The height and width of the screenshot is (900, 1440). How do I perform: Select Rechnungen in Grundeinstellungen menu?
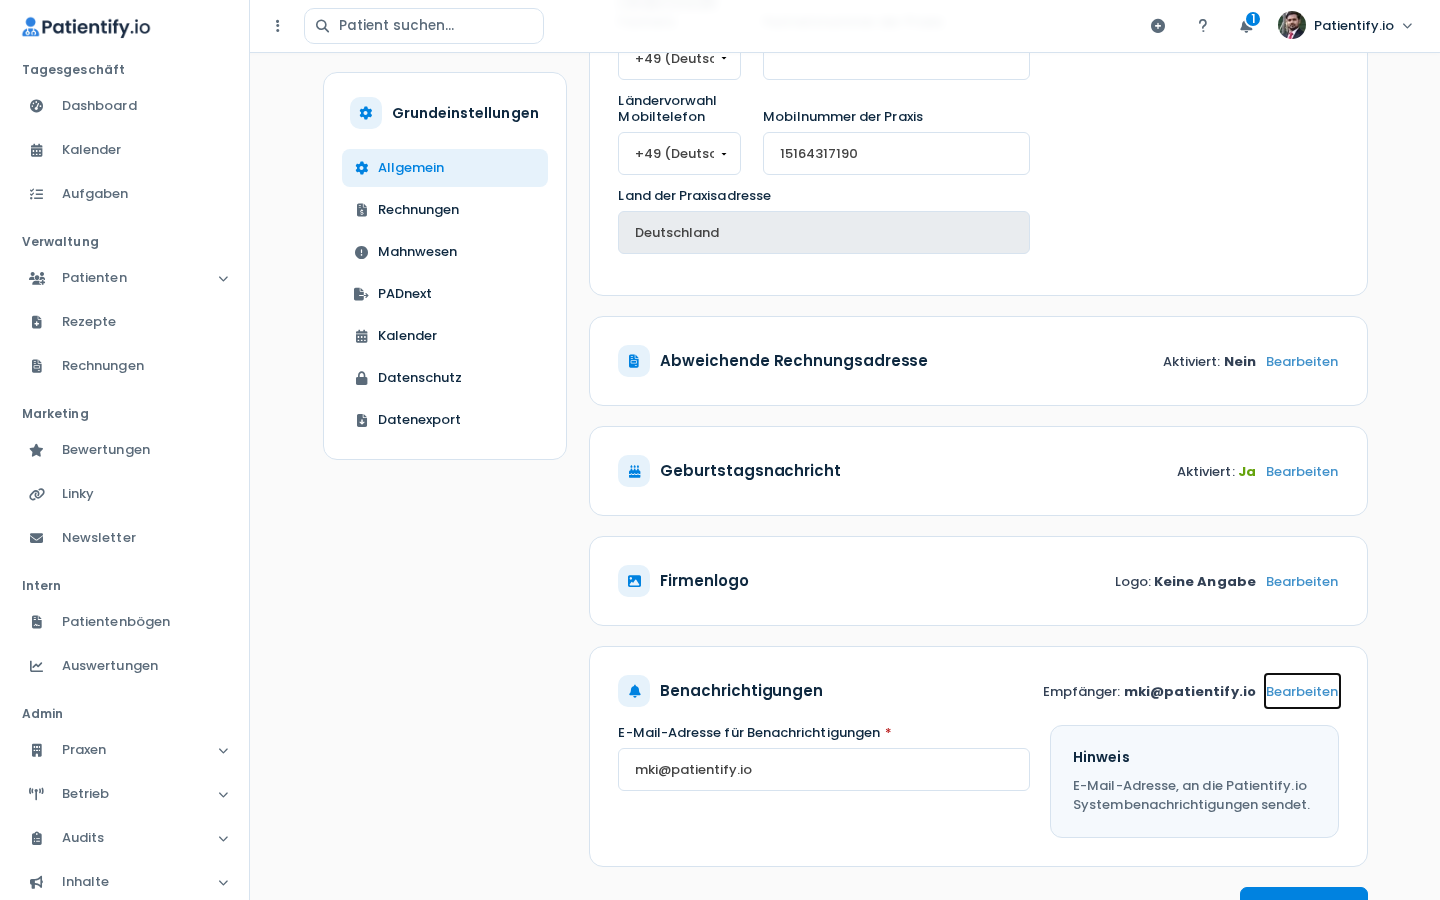coord(445,210)
